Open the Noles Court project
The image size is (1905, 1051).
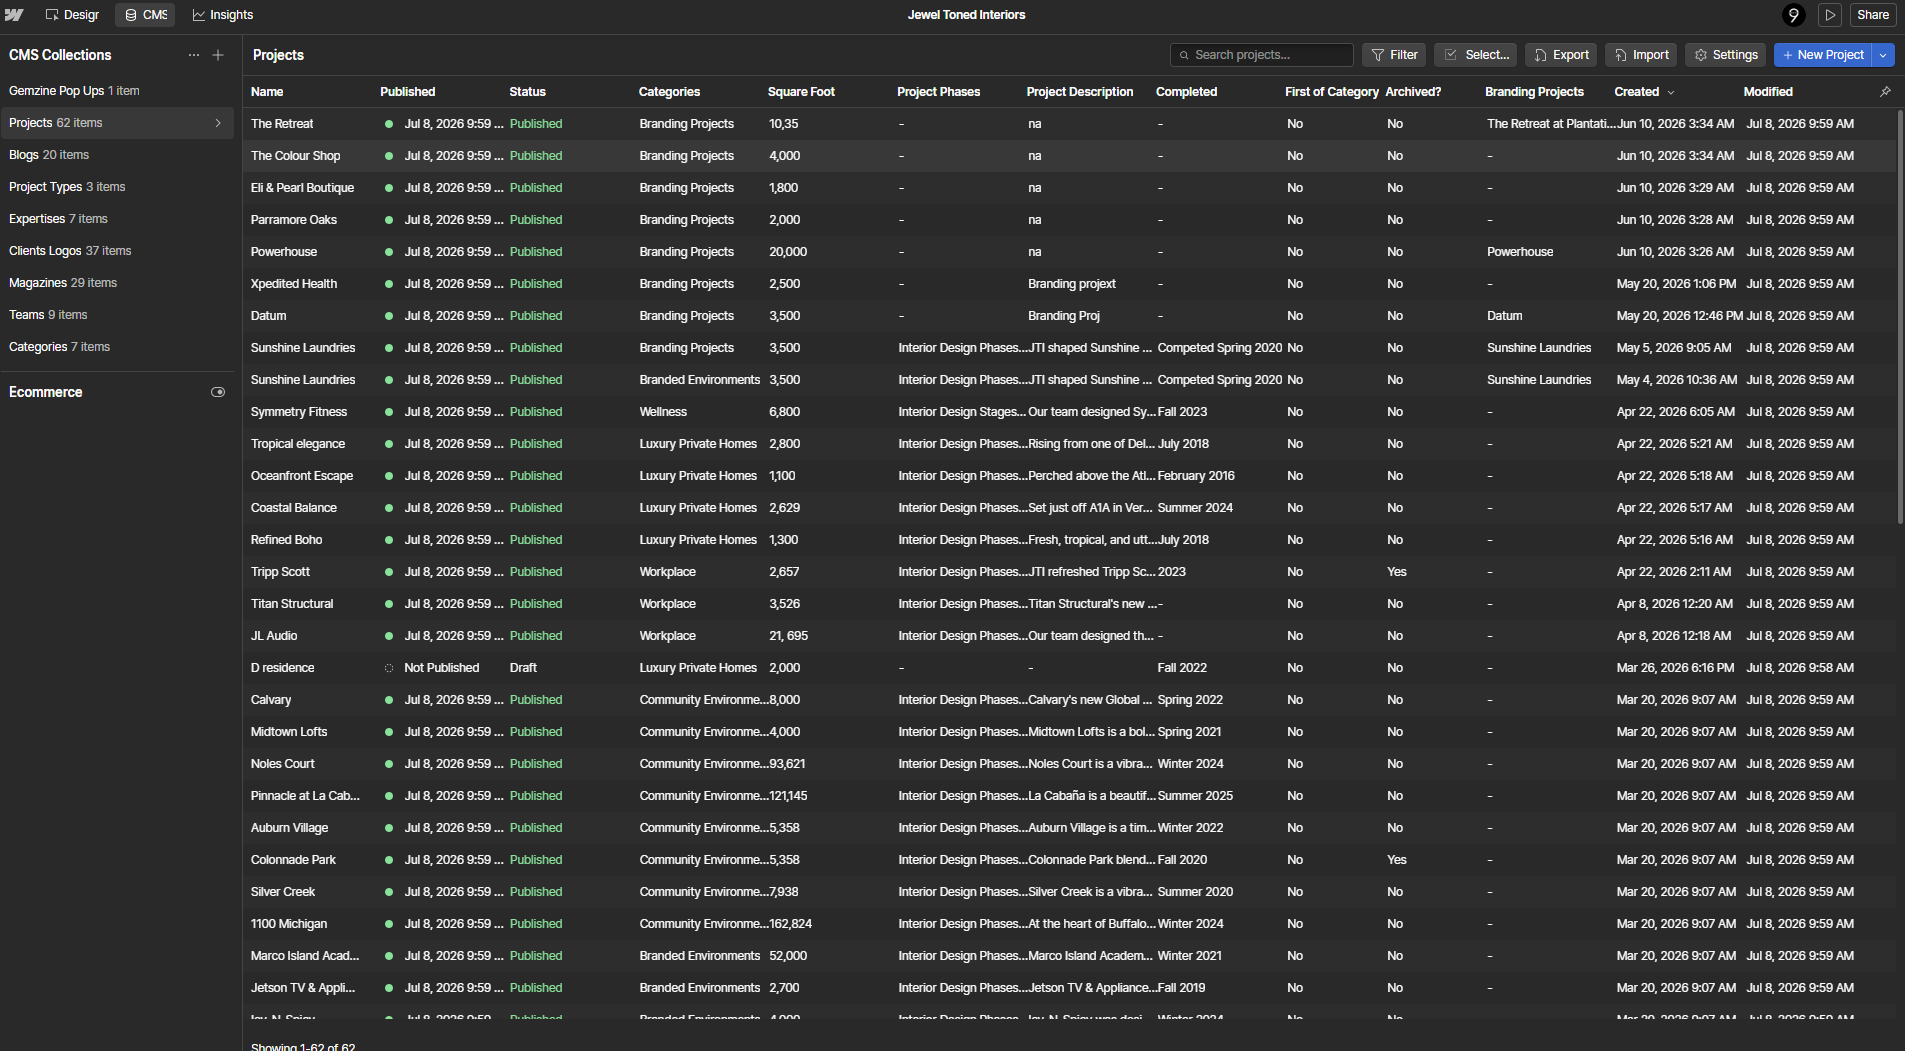tap(282, 764)
